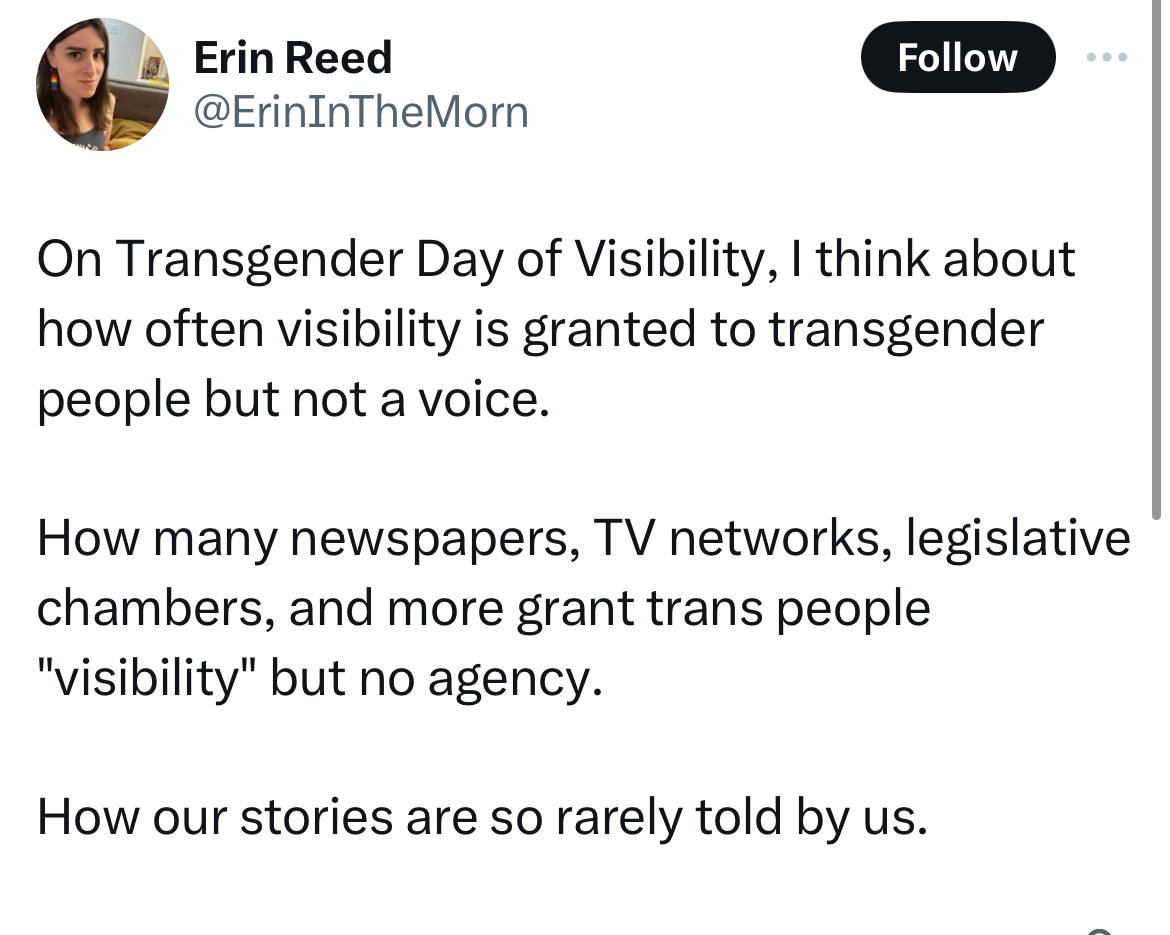Open Erin Reed's profile picture
This screenshot has width=1170, height=935.
(102, 85)
